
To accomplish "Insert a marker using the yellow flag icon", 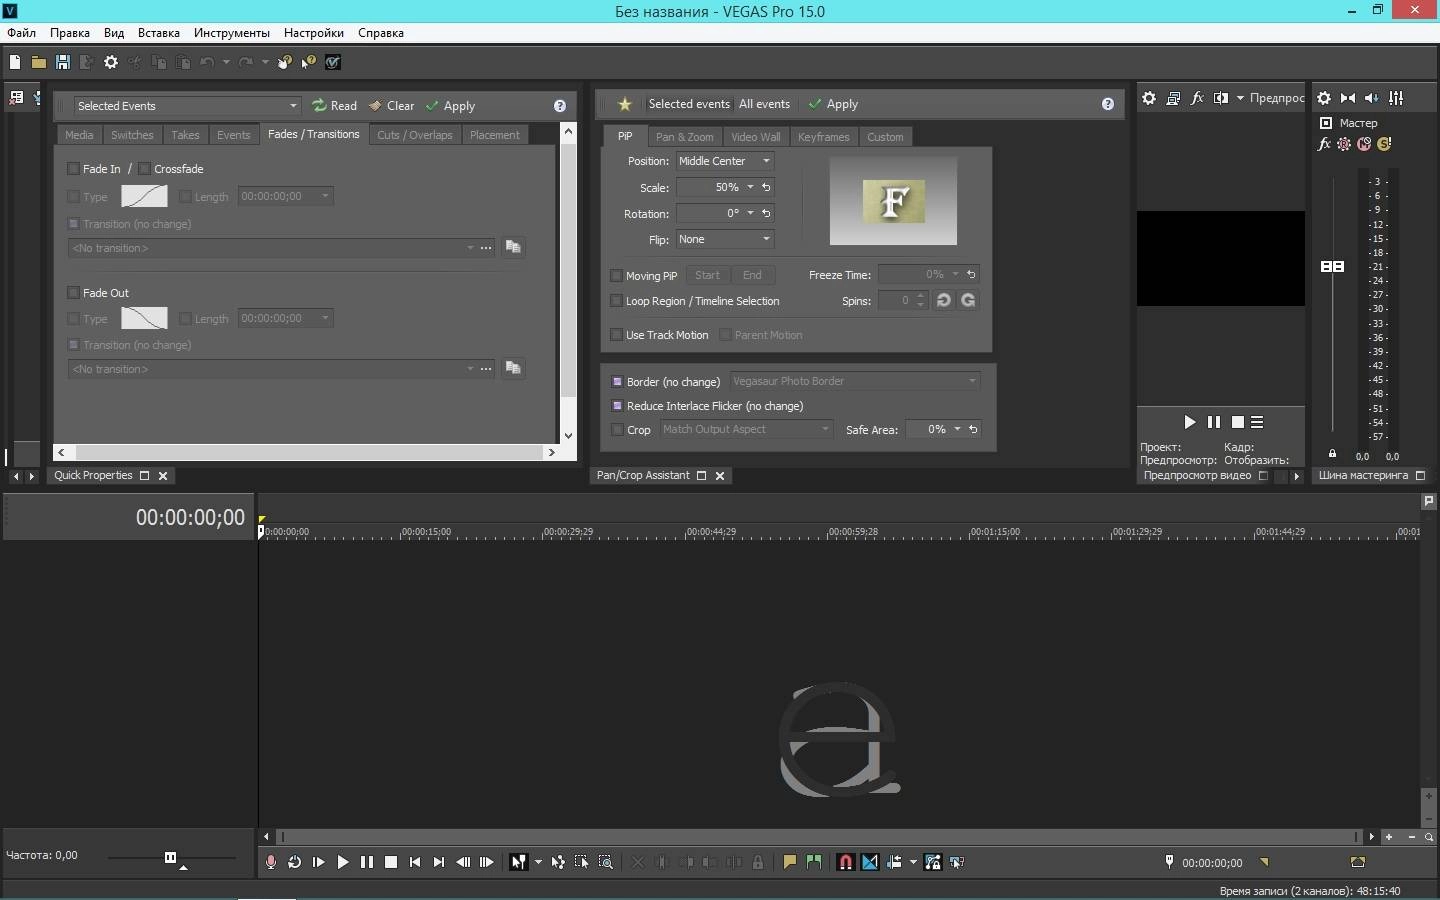I will 790,862.
